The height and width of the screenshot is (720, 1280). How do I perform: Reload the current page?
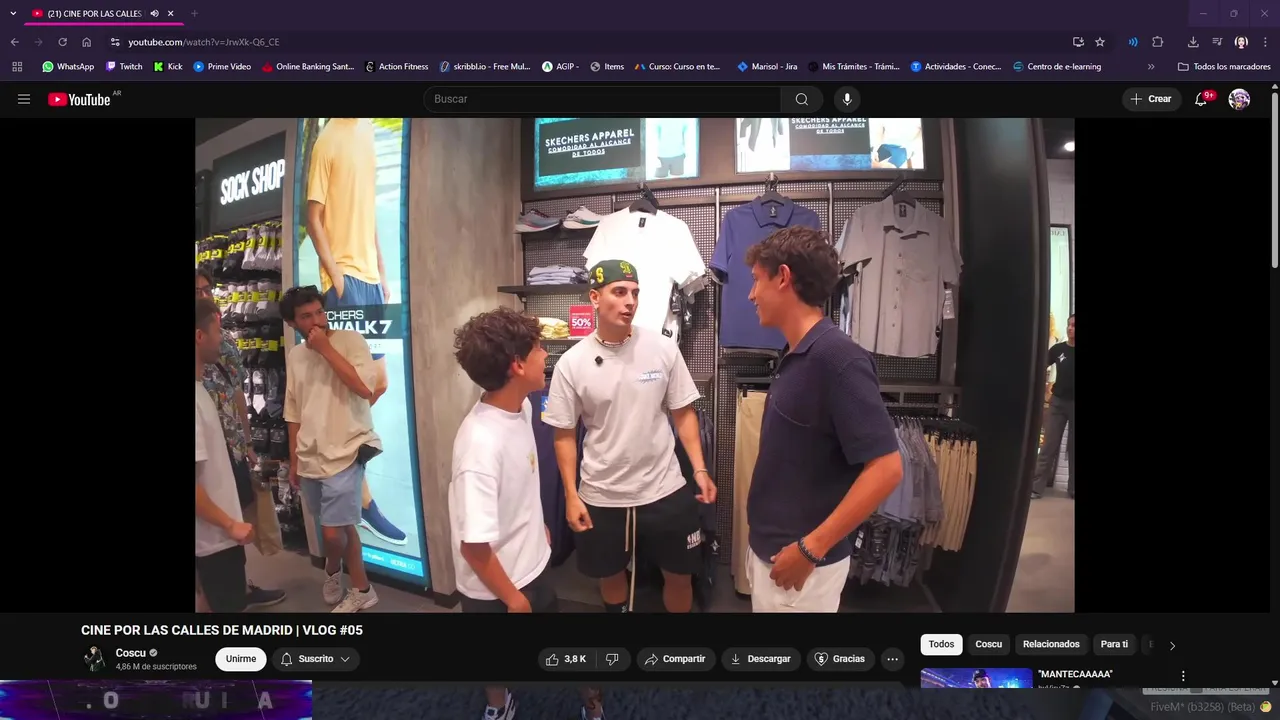tap(62, 42)
